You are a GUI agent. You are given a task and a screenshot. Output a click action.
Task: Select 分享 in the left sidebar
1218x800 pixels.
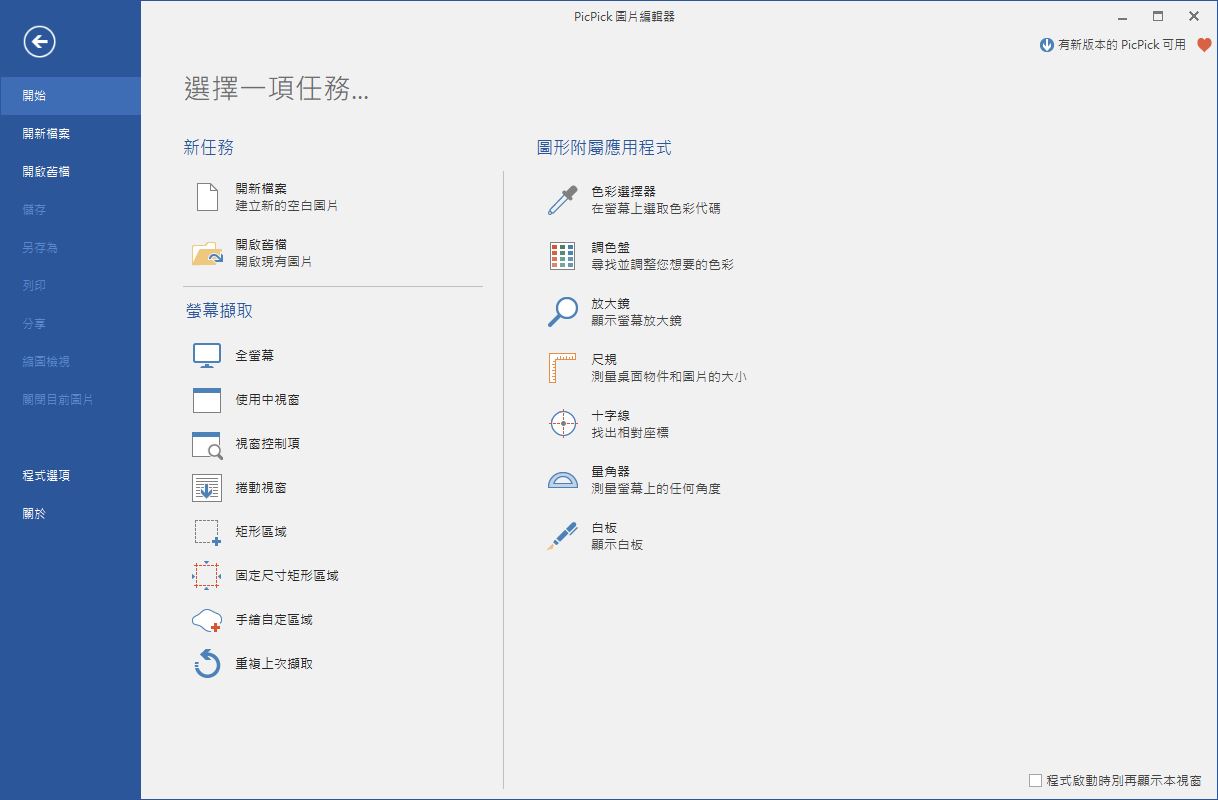[70, 324]
